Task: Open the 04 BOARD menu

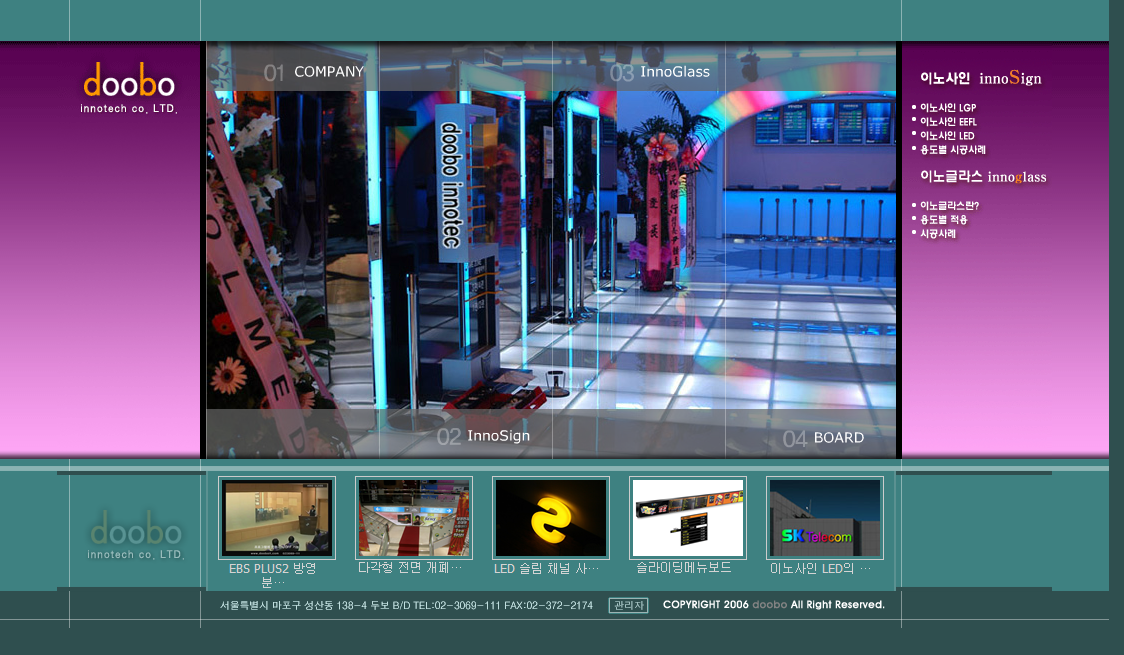Action: click(x=824, y=438)
